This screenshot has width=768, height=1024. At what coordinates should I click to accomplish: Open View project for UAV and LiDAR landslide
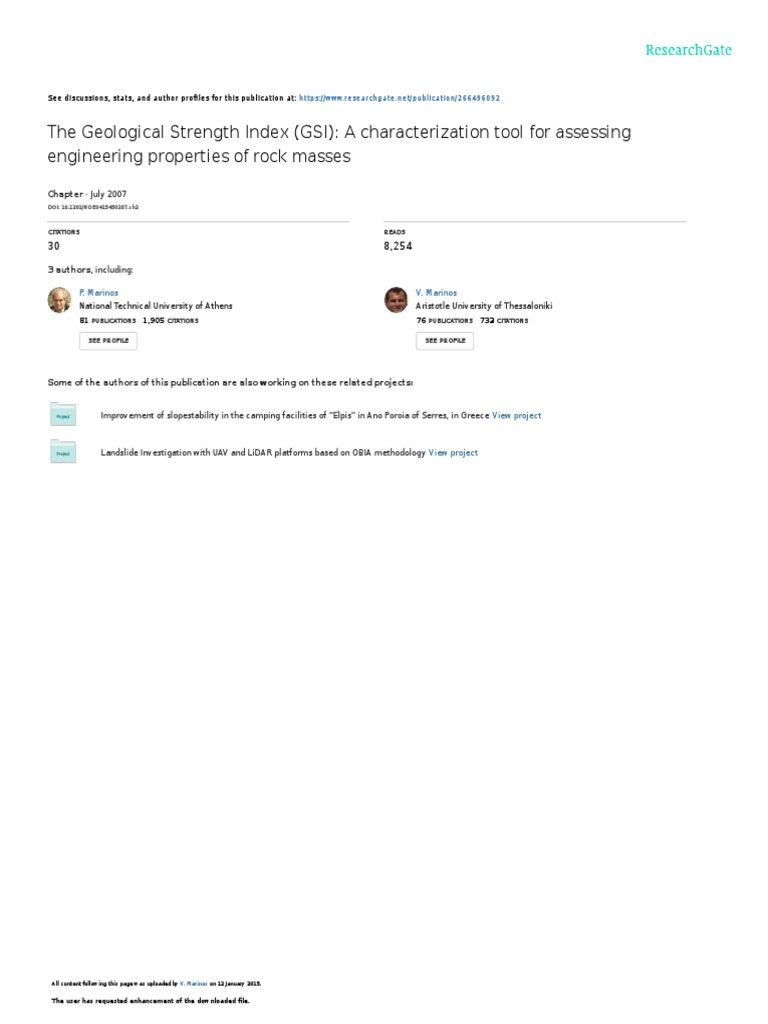pos(453,452)
